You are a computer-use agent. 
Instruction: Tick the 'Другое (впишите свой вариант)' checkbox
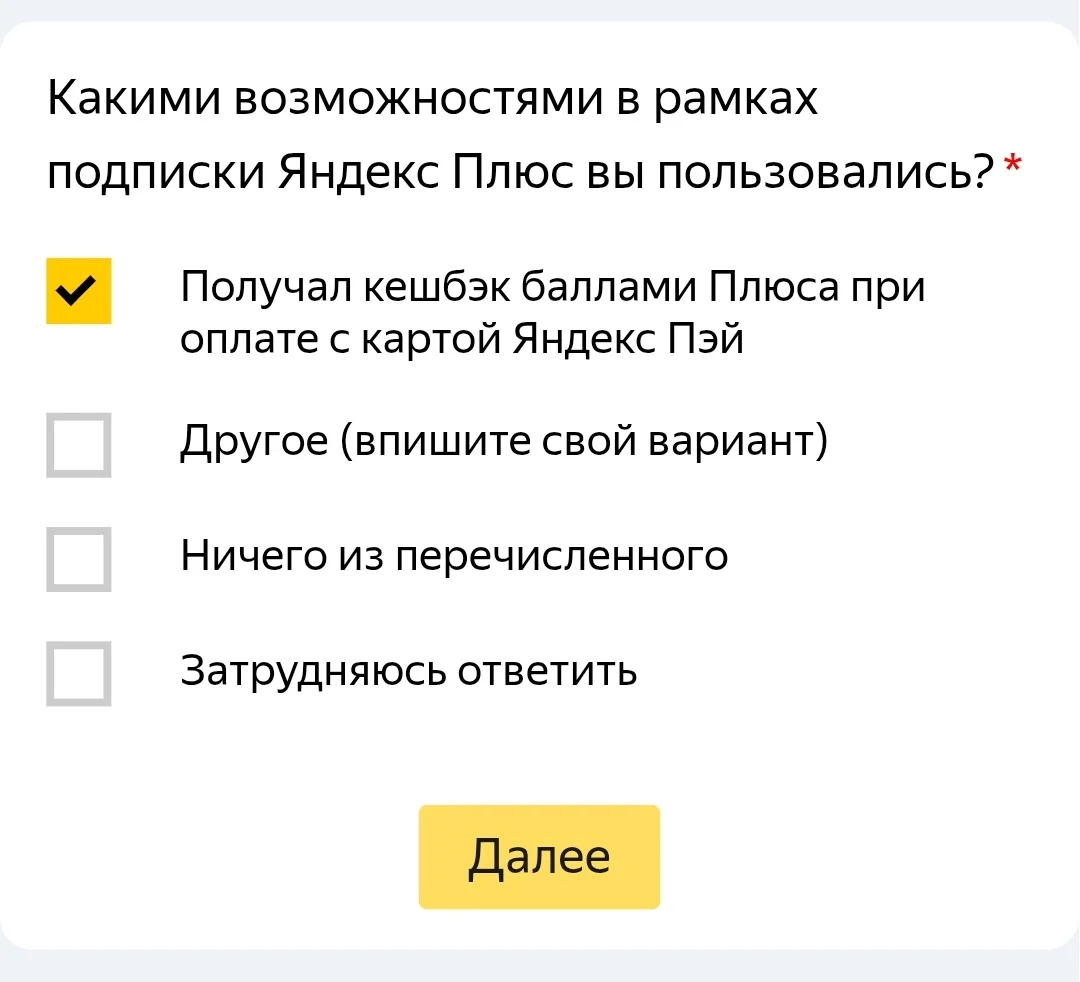pyautogui.click(x=79, y=445)
